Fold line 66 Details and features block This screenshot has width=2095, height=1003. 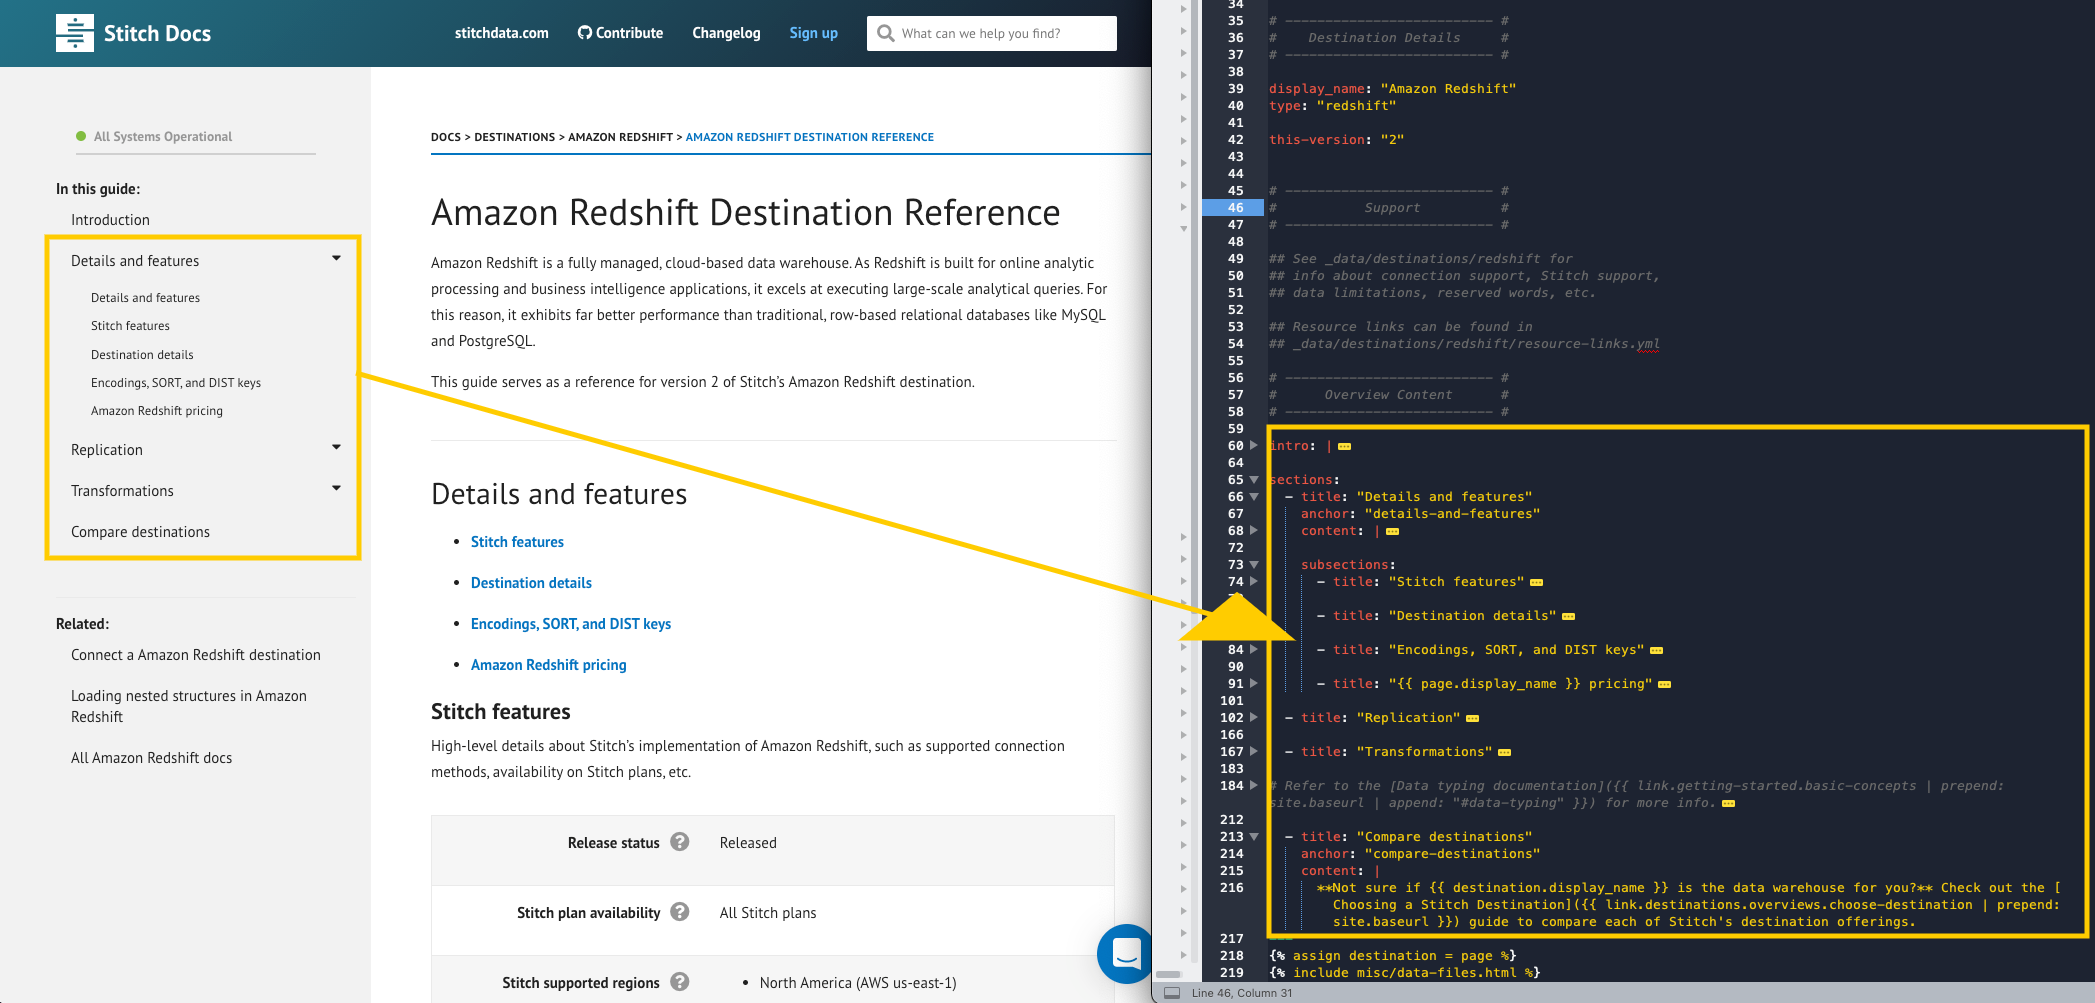[x=1254, y=497]
